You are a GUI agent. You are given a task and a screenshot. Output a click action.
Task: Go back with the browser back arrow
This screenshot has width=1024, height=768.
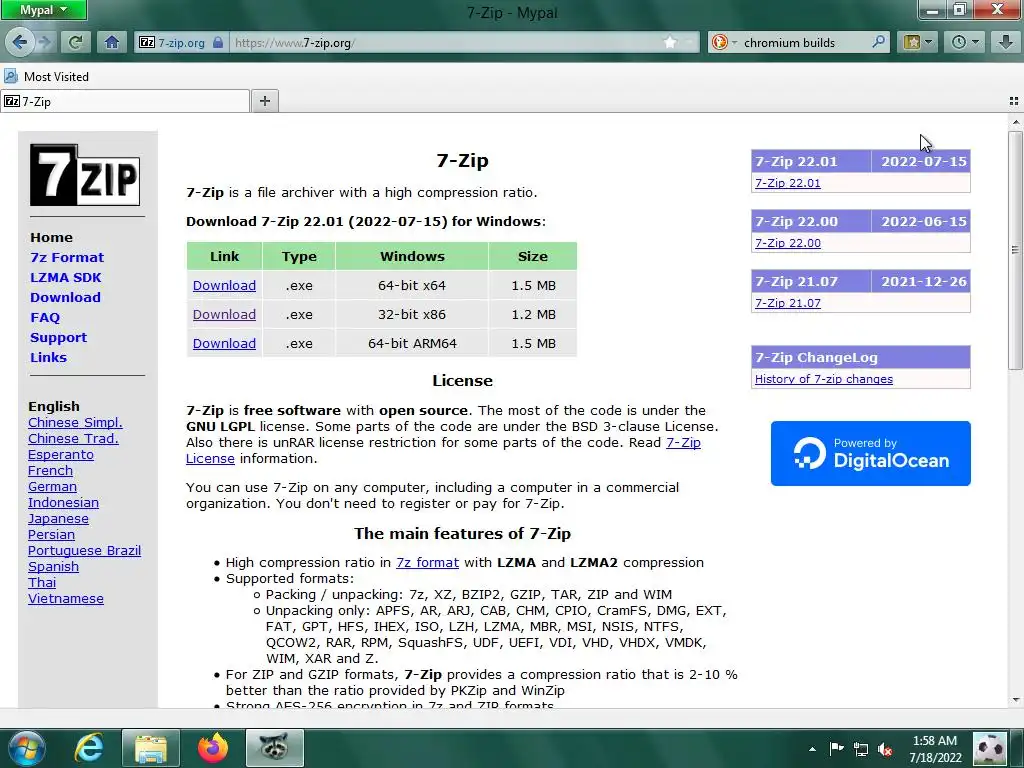click(x=19, y=42)
